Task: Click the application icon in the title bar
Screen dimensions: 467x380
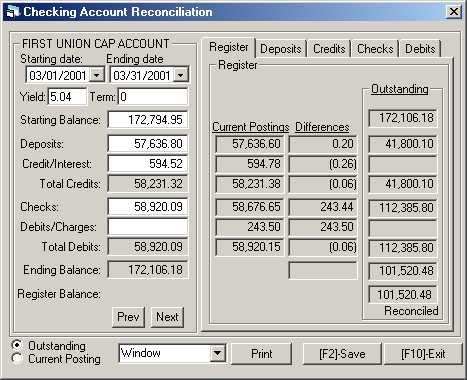Action: tap(12, 11)
